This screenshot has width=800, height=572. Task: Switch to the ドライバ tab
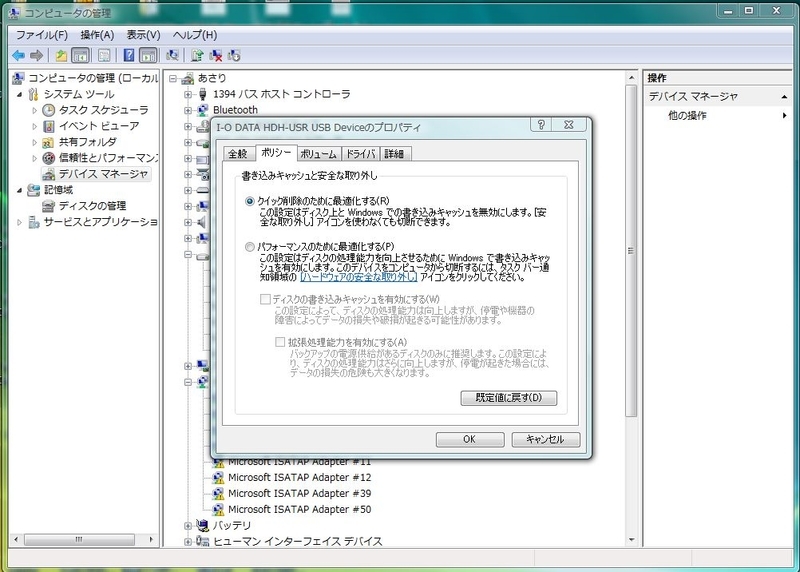tap(361, 154)
